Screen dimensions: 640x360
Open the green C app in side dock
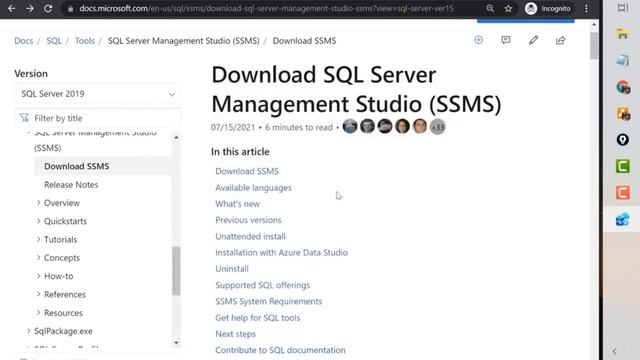pyautogui.click(x=622, y=167)
